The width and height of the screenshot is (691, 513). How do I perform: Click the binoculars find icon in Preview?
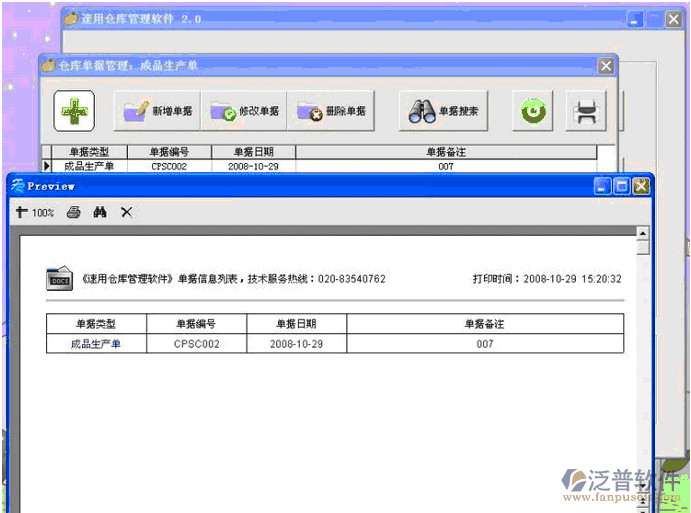[x=100, y=212]
